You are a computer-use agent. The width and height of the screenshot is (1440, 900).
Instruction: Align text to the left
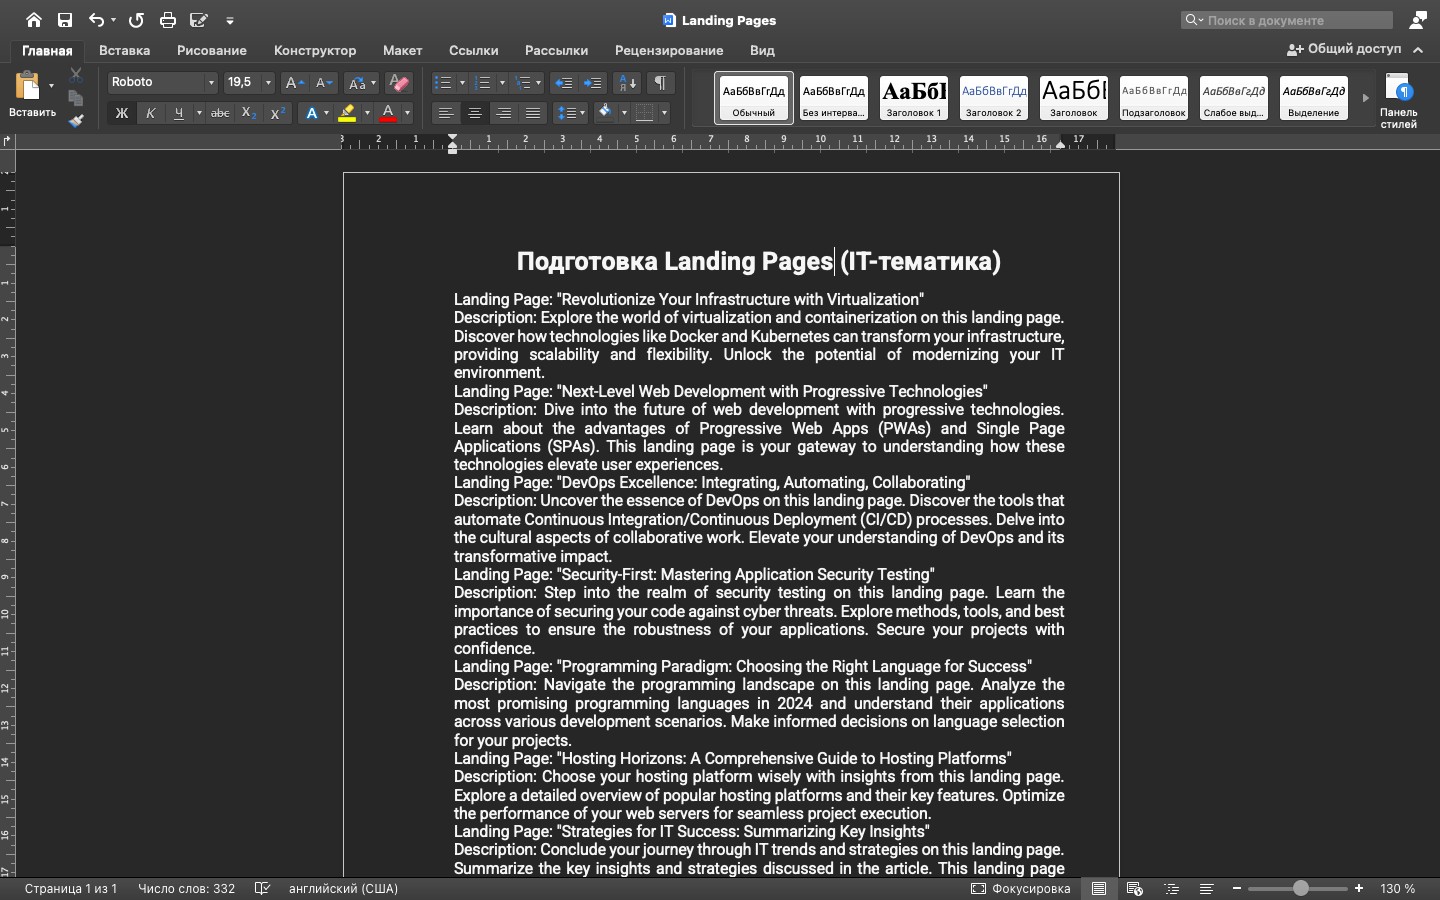tap(446, 113)
